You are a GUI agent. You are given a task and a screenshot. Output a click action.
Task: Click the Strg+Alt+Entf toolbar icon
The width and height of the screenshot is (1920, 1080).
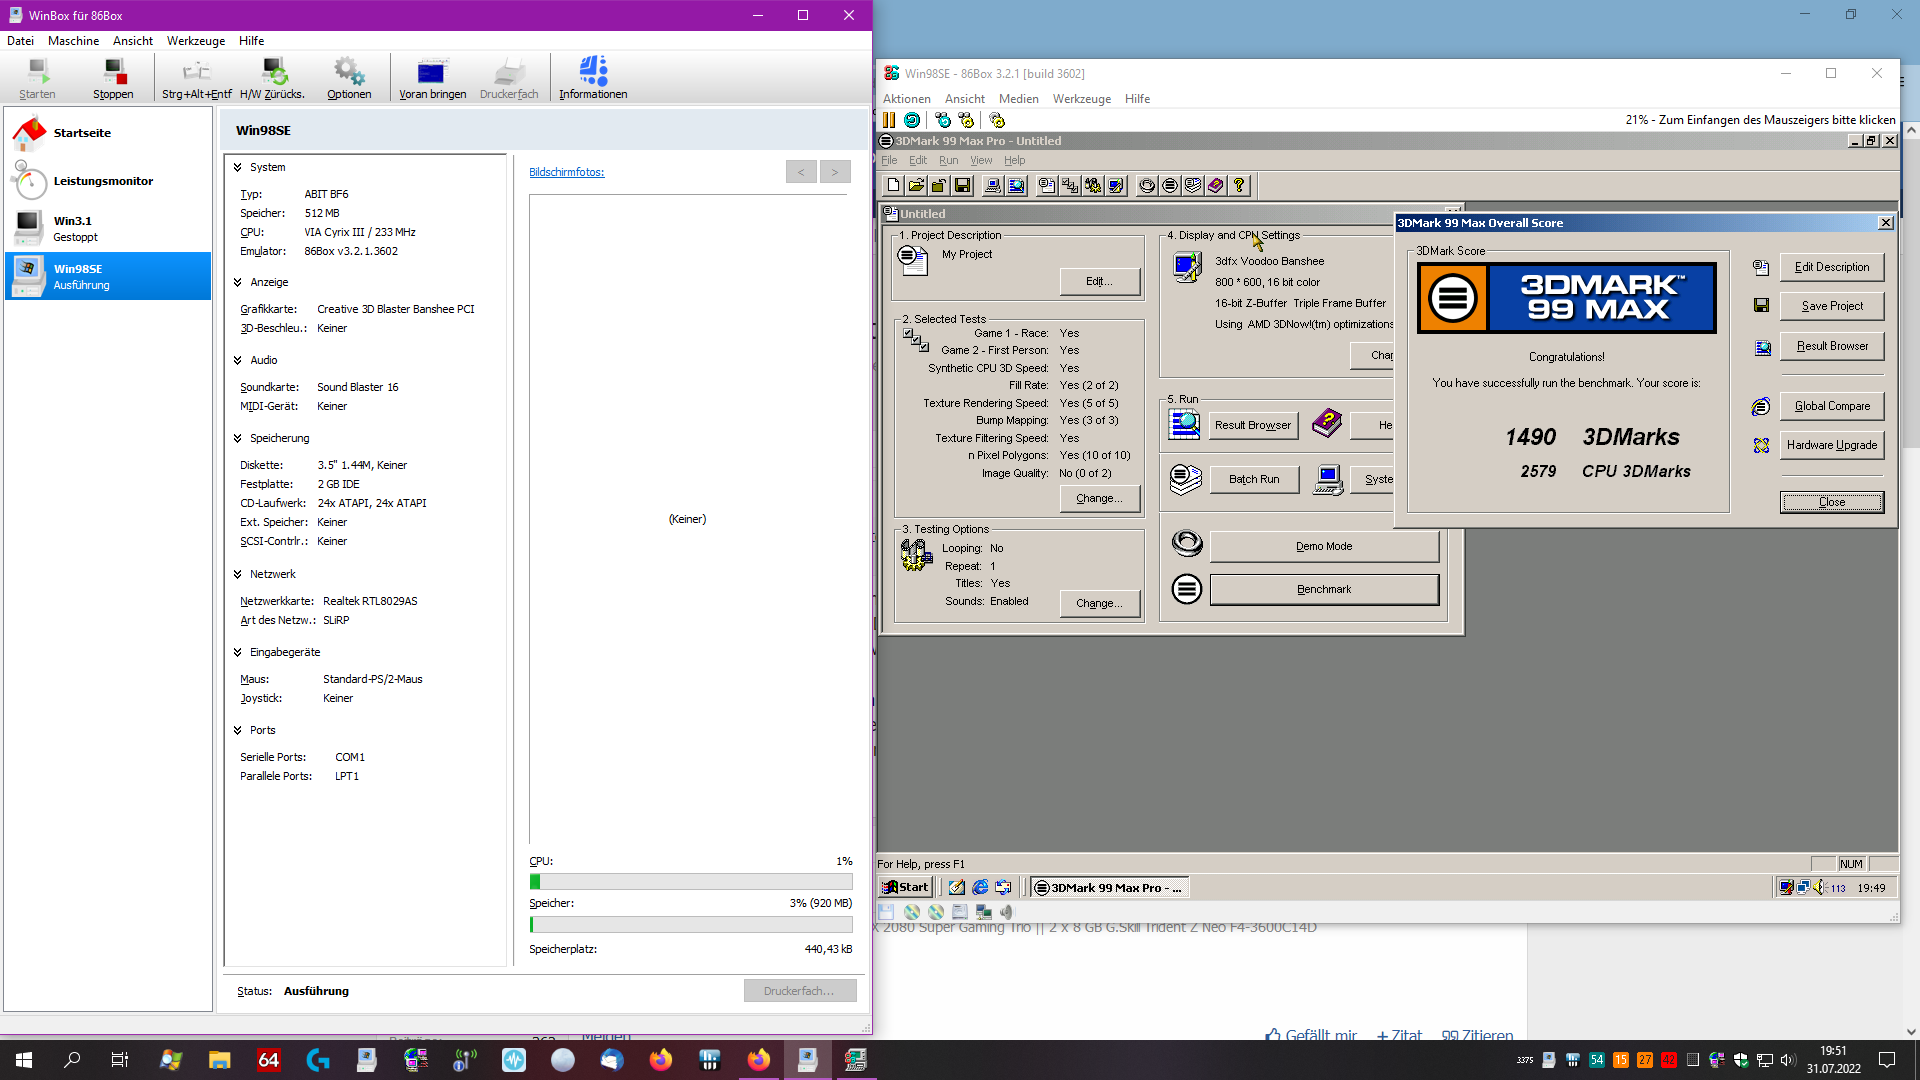(x=196, y=72)
